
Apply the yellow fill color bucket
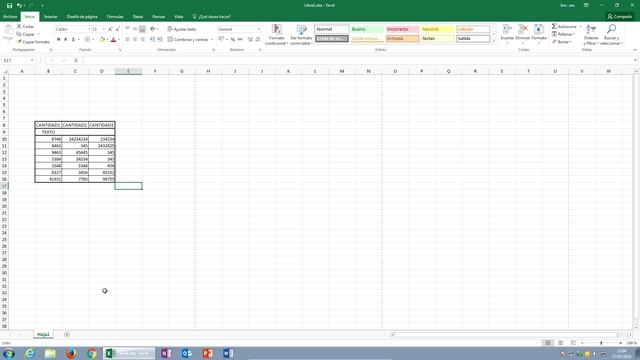tap(102, 40)
